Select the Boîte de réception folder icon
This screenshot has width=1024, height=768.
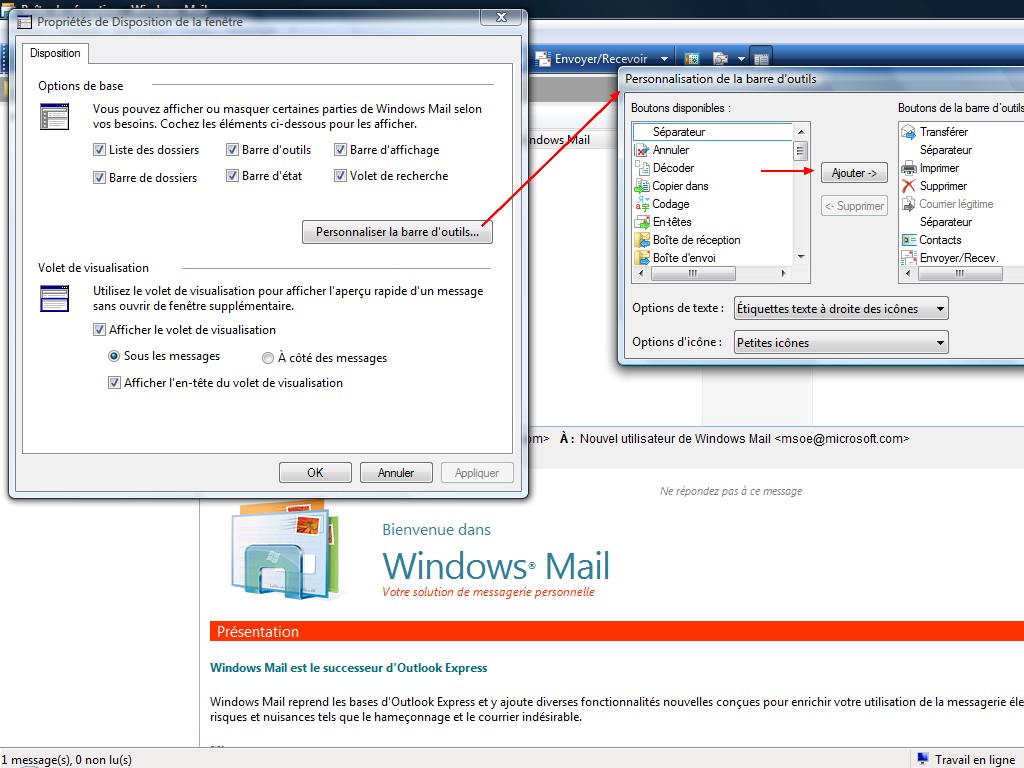(642, 240)
